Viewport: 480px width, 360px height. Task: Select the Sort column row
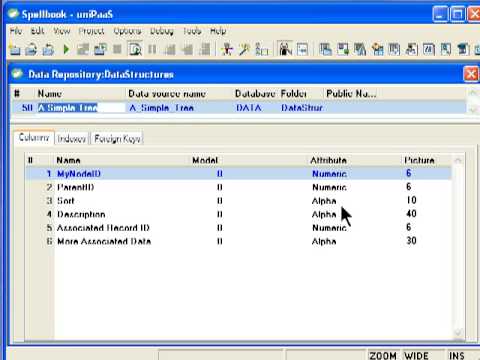[239, 201]
